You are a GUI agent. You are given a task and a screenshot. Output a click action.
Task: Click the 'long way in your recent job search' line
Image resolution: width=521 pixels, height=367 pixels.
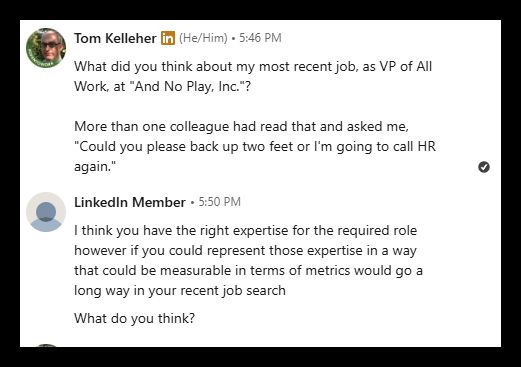click(180, 290)
